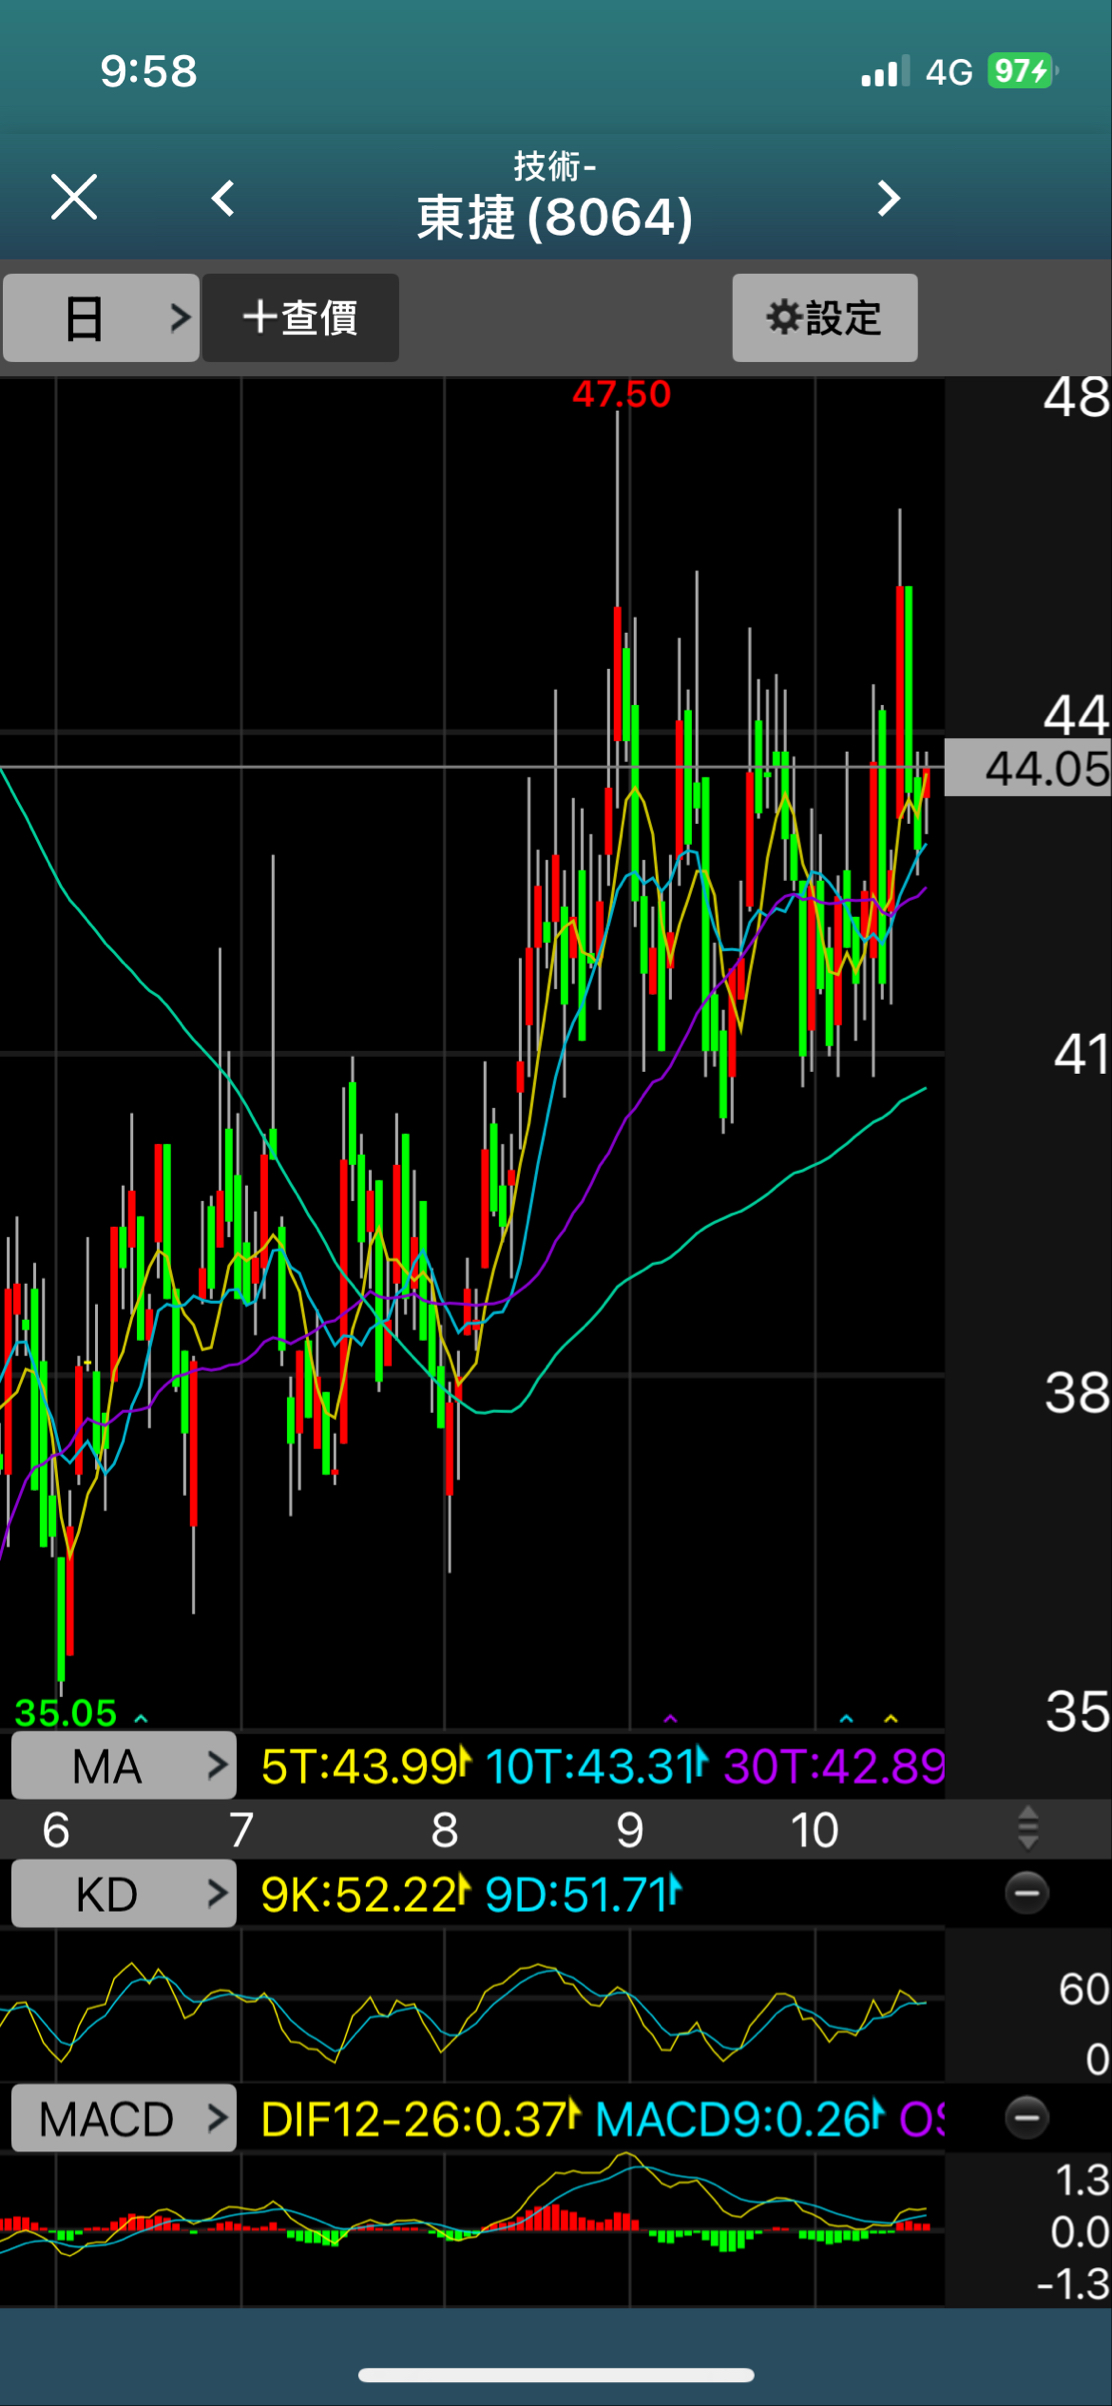Select the 35.05 low price marker

[x=66, y=1712]
